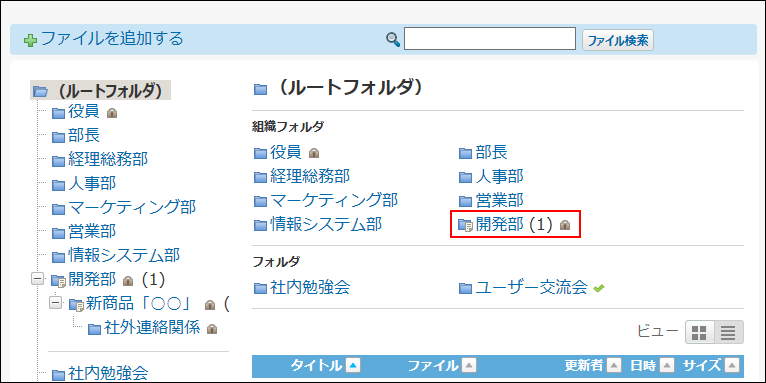The height and width of the screenshot is (383, 766).
Task: Click the 更新者 column sort arrow
Action: click(x=614, y=365)
